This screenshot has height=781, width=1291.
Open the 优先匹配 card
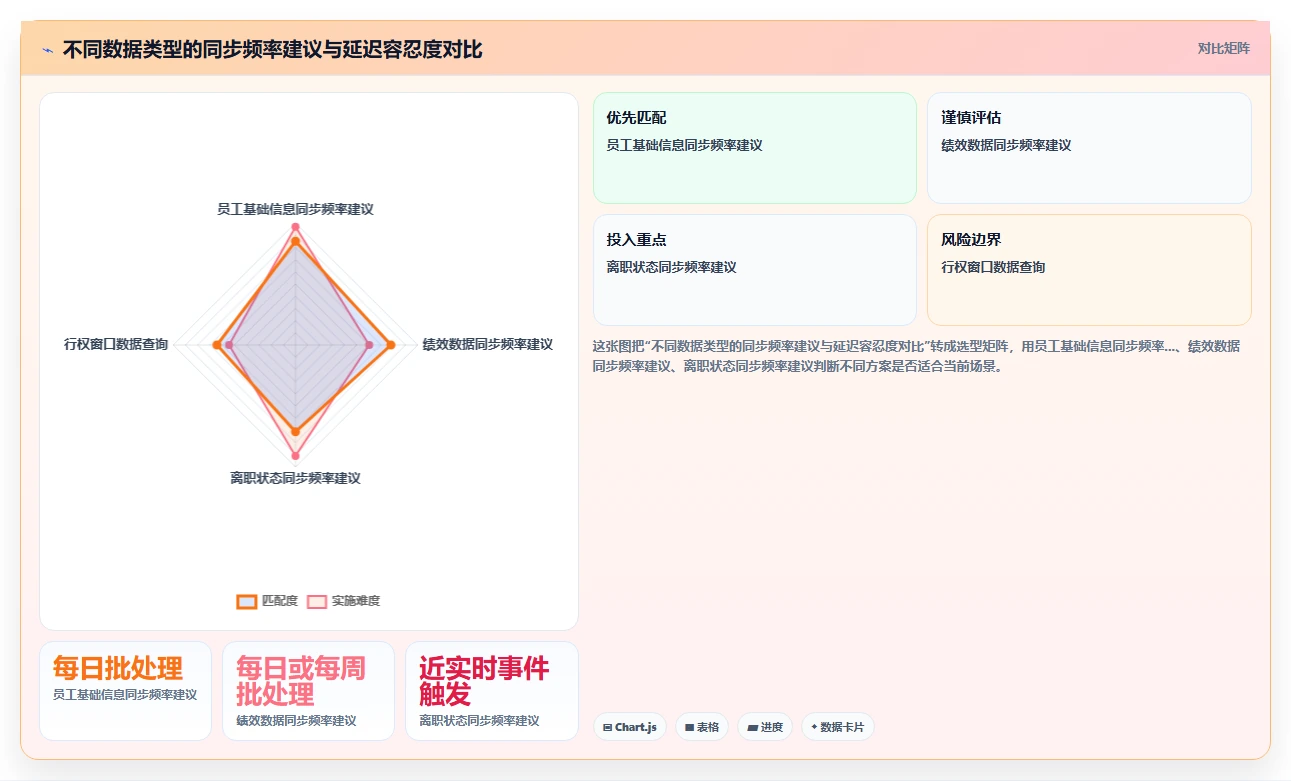755,148
